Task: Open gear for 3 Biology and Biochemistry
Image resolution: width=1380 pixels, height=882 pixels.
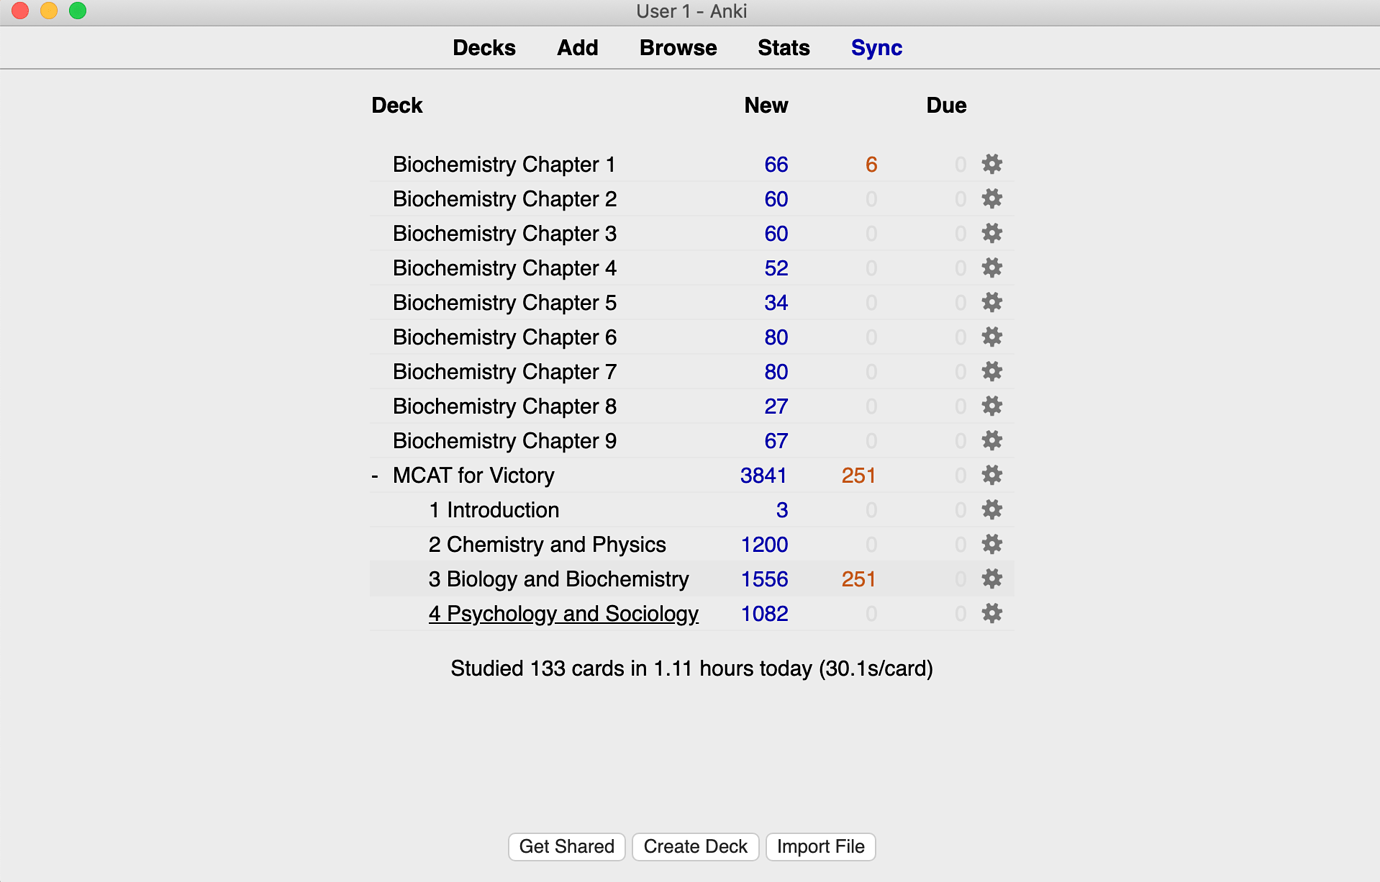Action: point(991,579)
